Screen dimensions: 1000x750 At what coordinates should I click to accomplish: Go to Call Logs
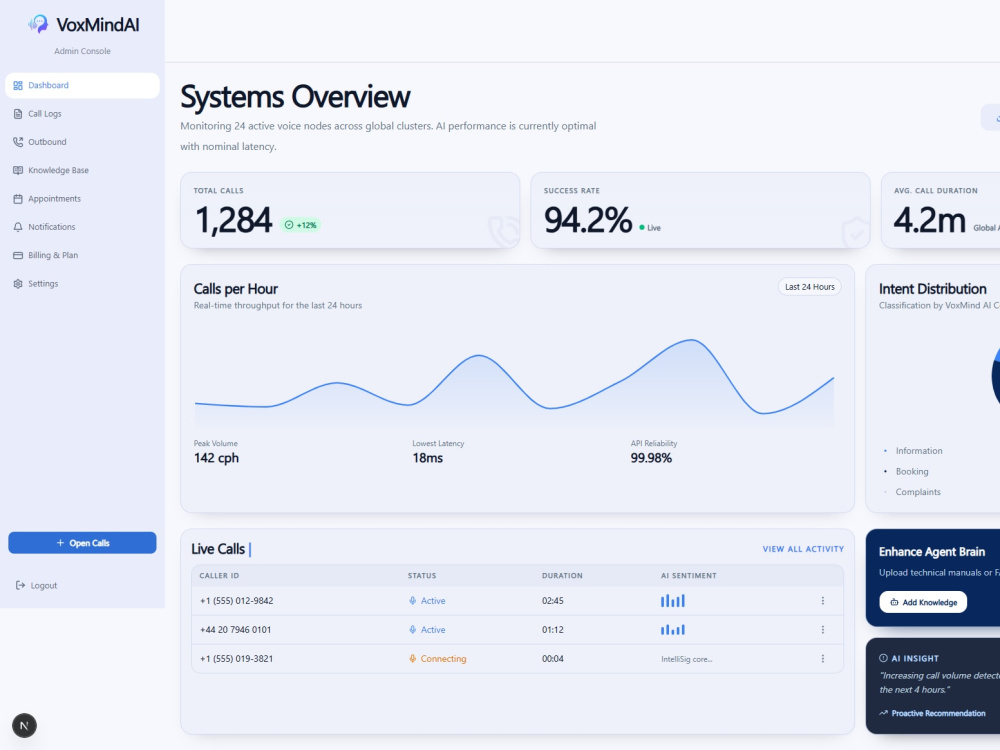click(82, 114)
